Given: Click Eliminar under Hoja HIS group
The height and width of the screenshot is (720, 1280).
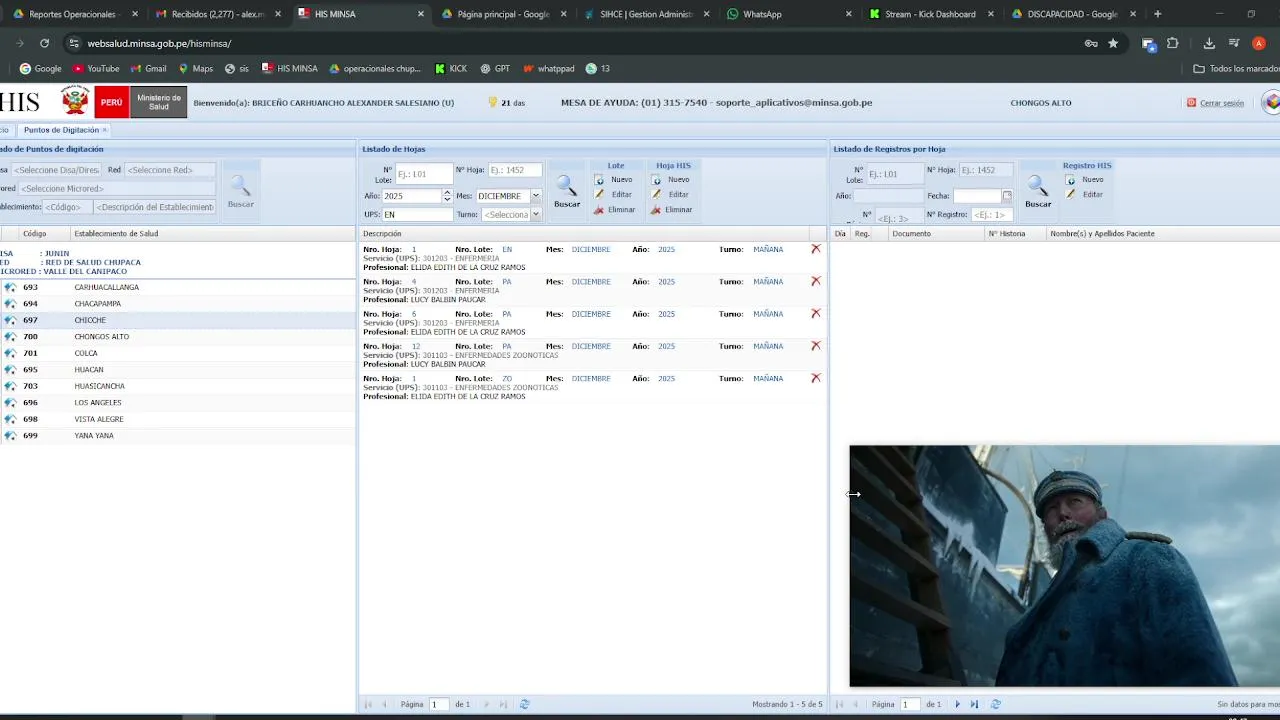Looking at the screenshot, I should (x=672, y=210).
